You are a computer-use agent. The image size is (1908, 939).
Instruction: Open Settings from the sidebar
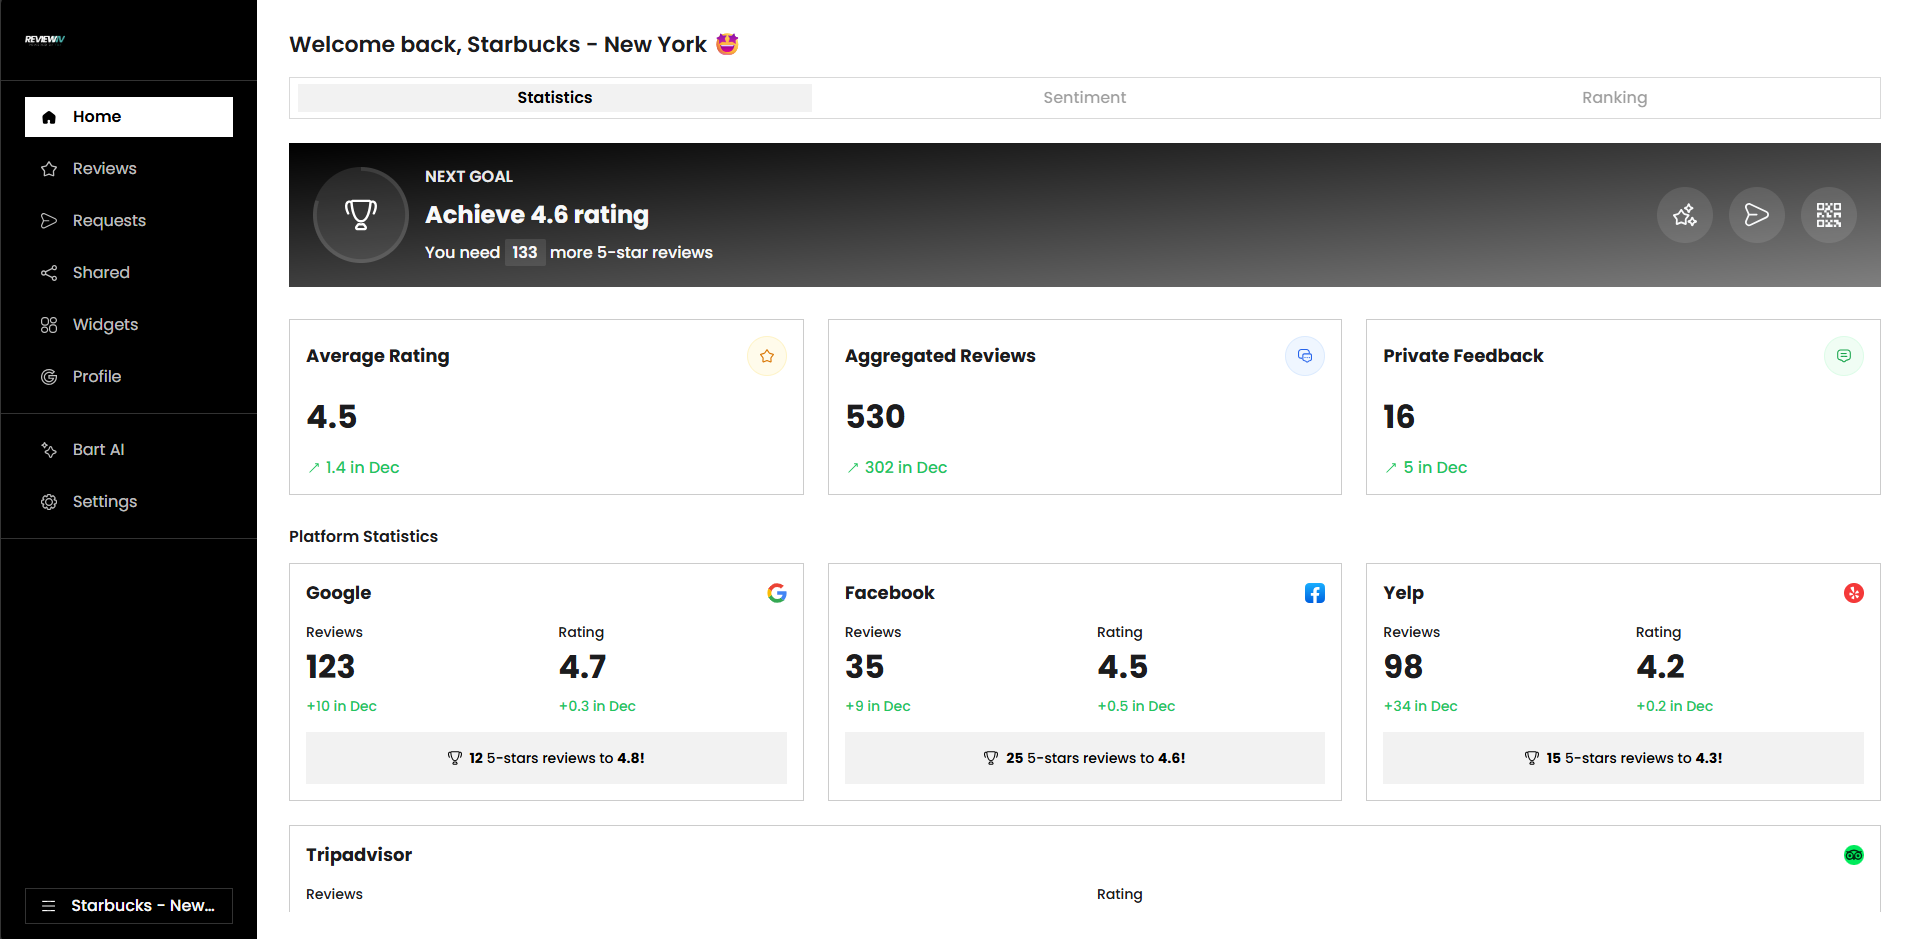(129, 502)
